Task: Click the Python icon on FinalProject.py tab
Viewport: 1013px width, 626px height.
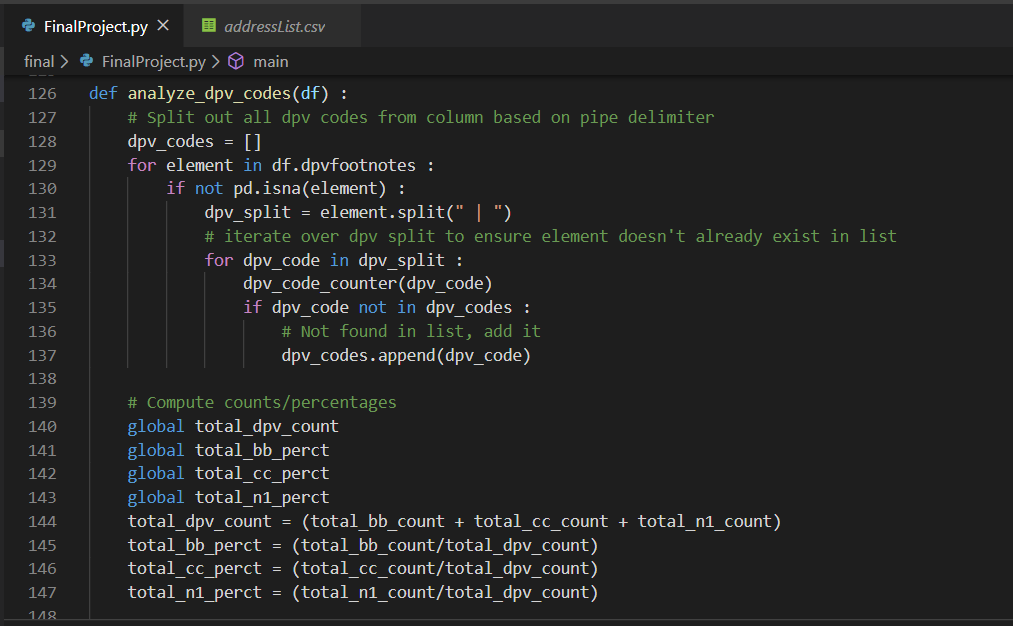Action: click(x=28, y=26)
